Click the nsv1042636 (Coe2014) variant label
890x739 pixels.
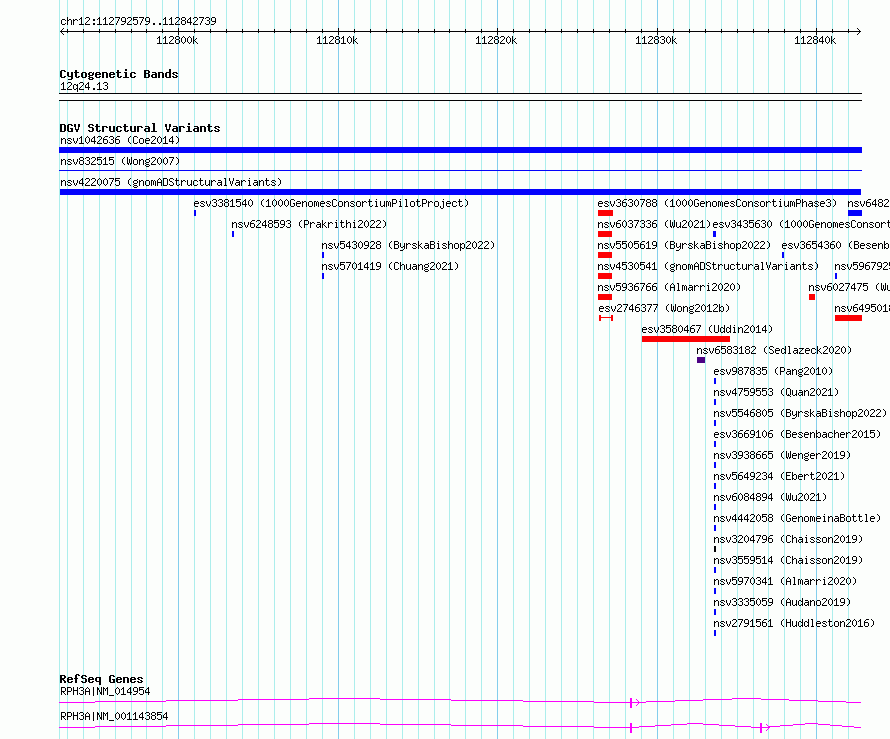tap(120, 140)
